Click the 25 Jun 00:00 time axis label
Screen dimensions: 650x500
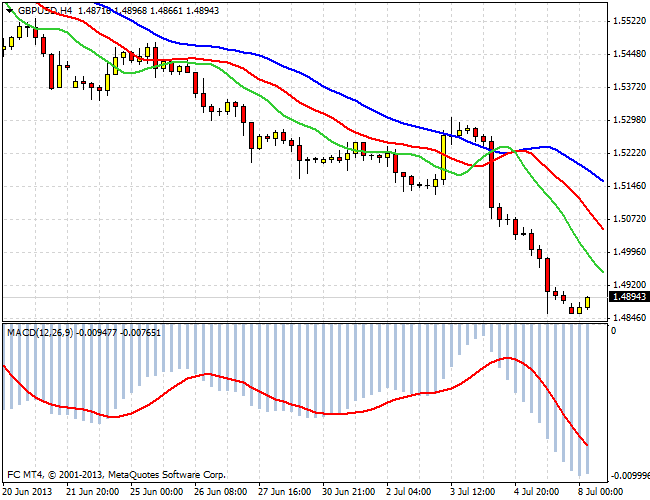tap(156, 492)
